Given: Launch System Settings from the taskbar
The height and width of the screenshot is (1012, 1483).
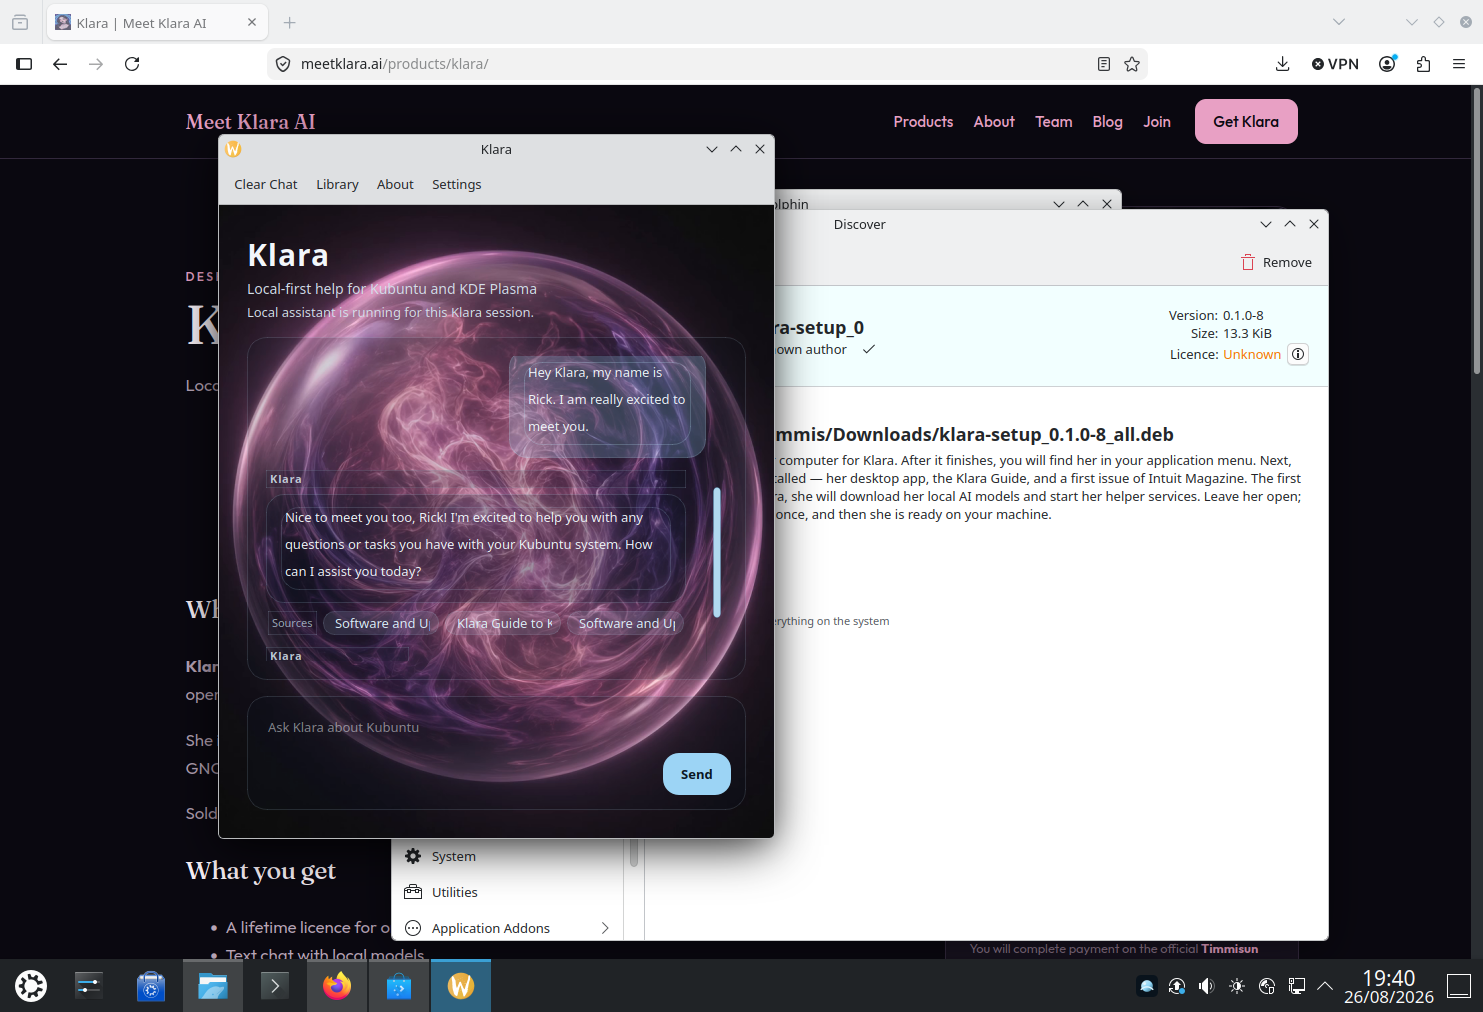Looking at the screenshot, I should pos(89,986).
